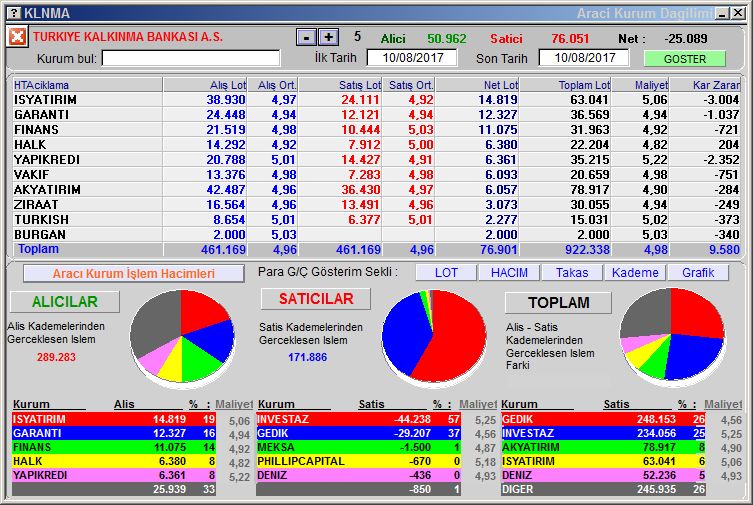Click blue INVESTAZ row in total list
The width and height of the screenshot is (753, 505).
point(603,433)
